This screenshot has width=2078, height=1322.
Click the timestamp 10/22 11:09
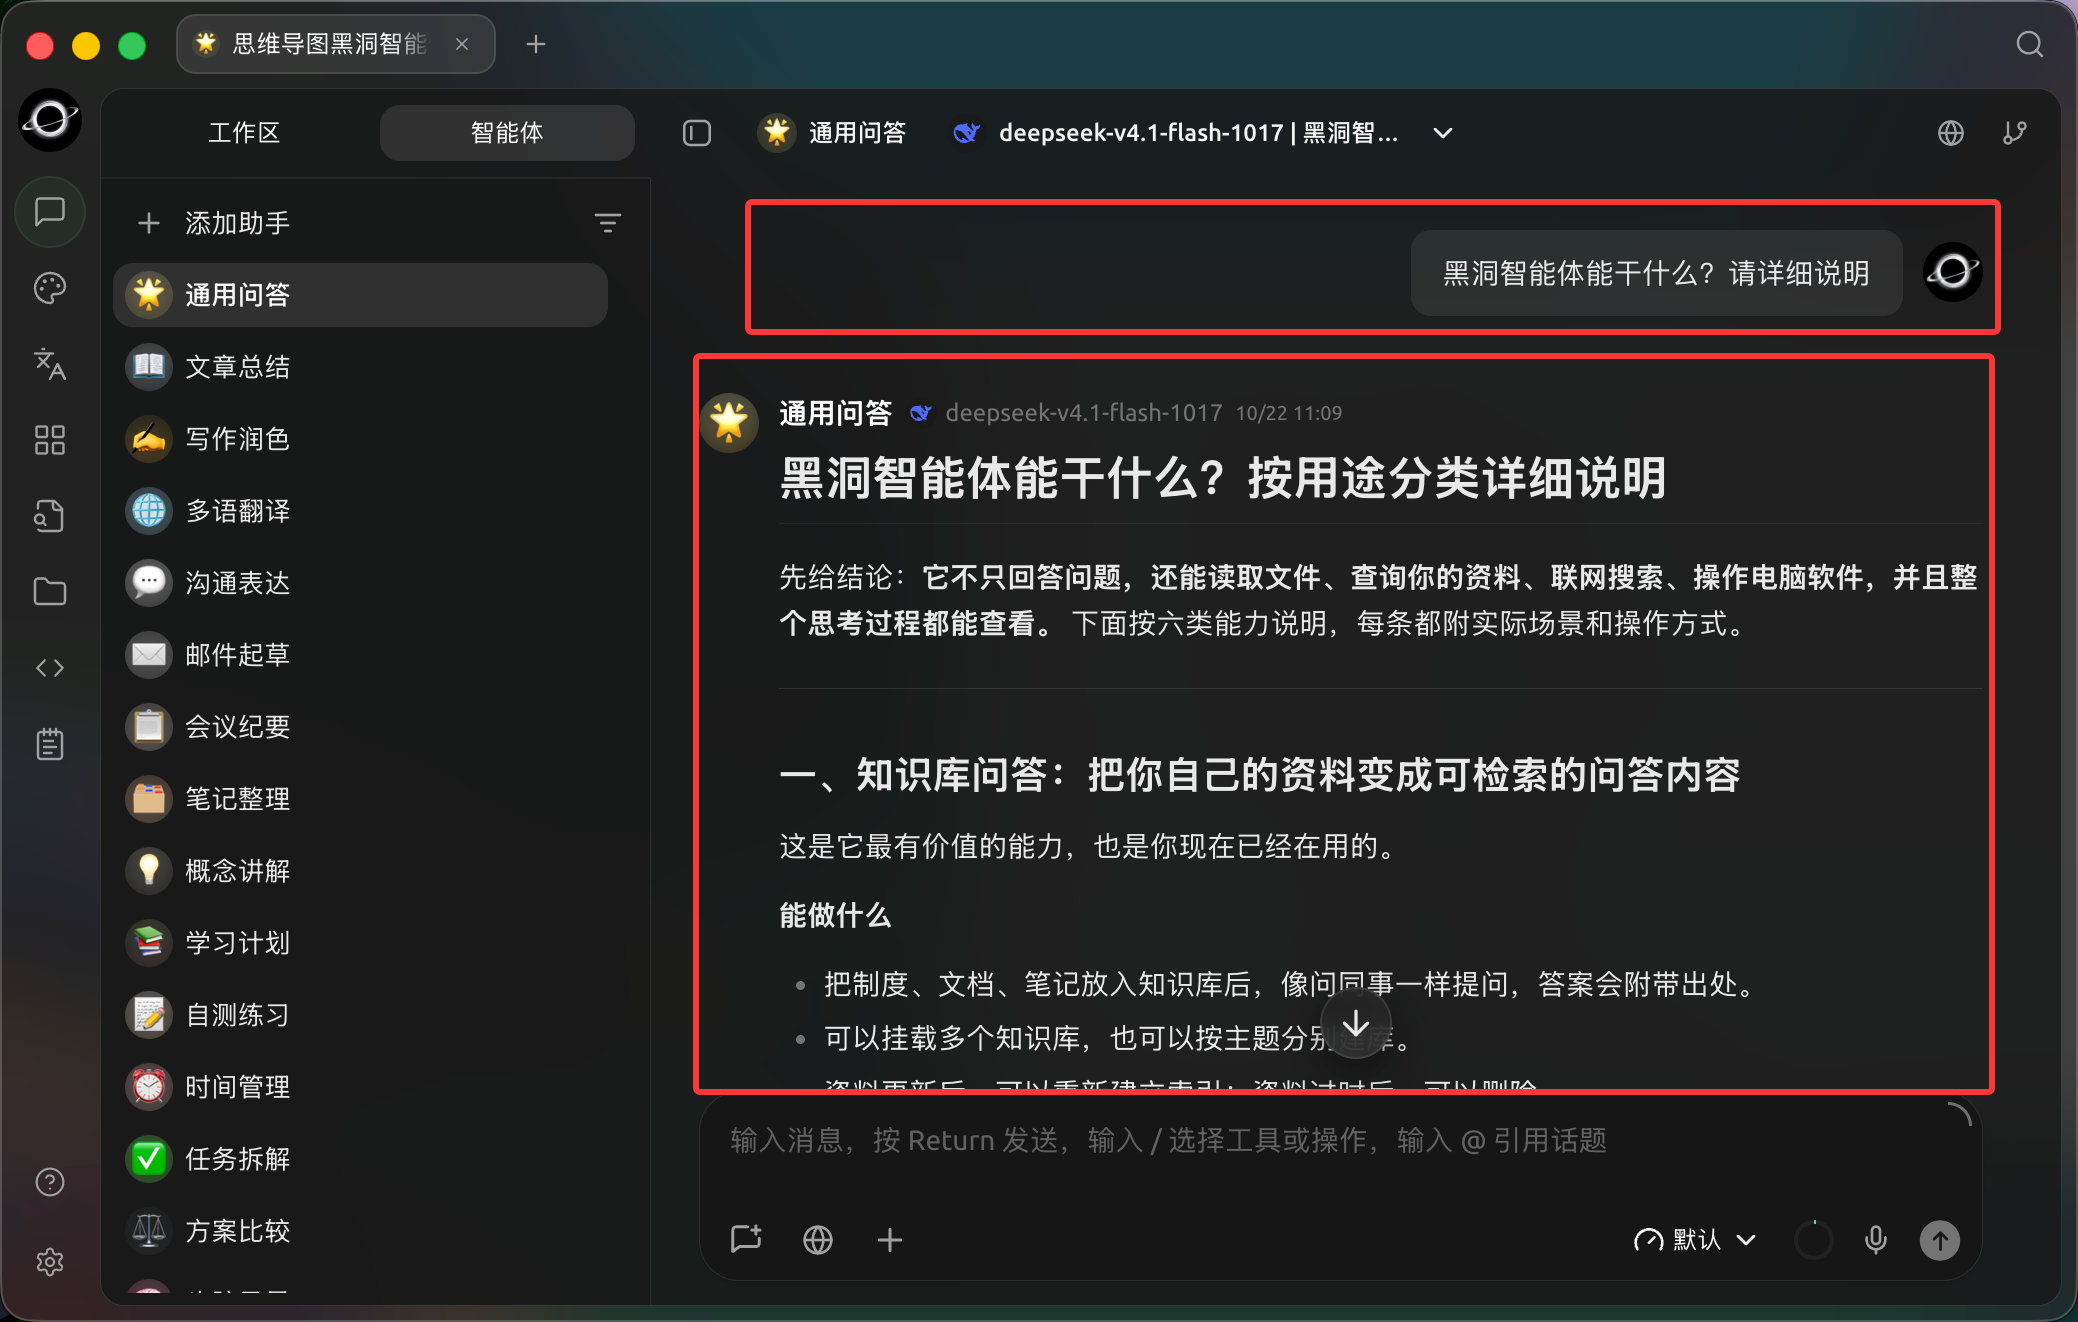(1289, 413)
